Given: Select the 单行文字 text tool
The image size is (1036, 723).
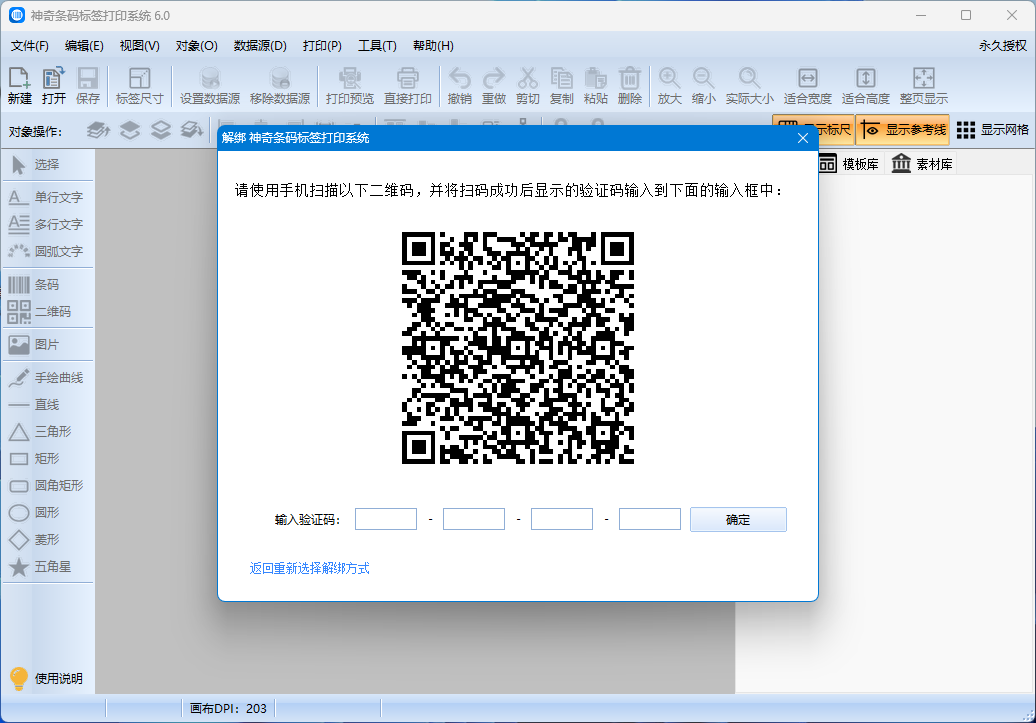Looking at the screenshot, I should (x=48, y=197).
